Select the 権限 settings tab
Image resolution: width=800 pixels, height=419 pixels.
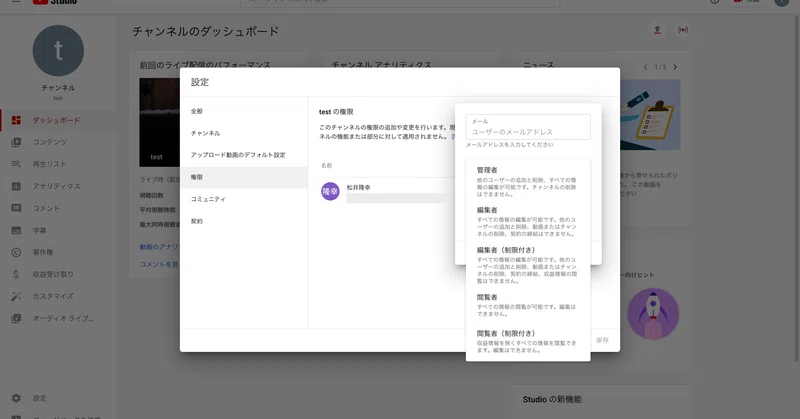coord(244,177)
